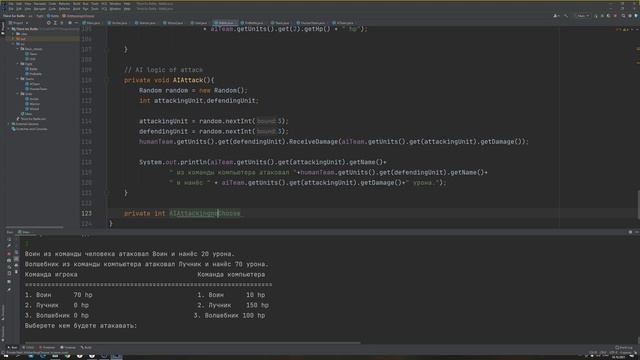Collapse all icon in Project panel header
This screenshot has height=360, width=640.
point(62,23)
